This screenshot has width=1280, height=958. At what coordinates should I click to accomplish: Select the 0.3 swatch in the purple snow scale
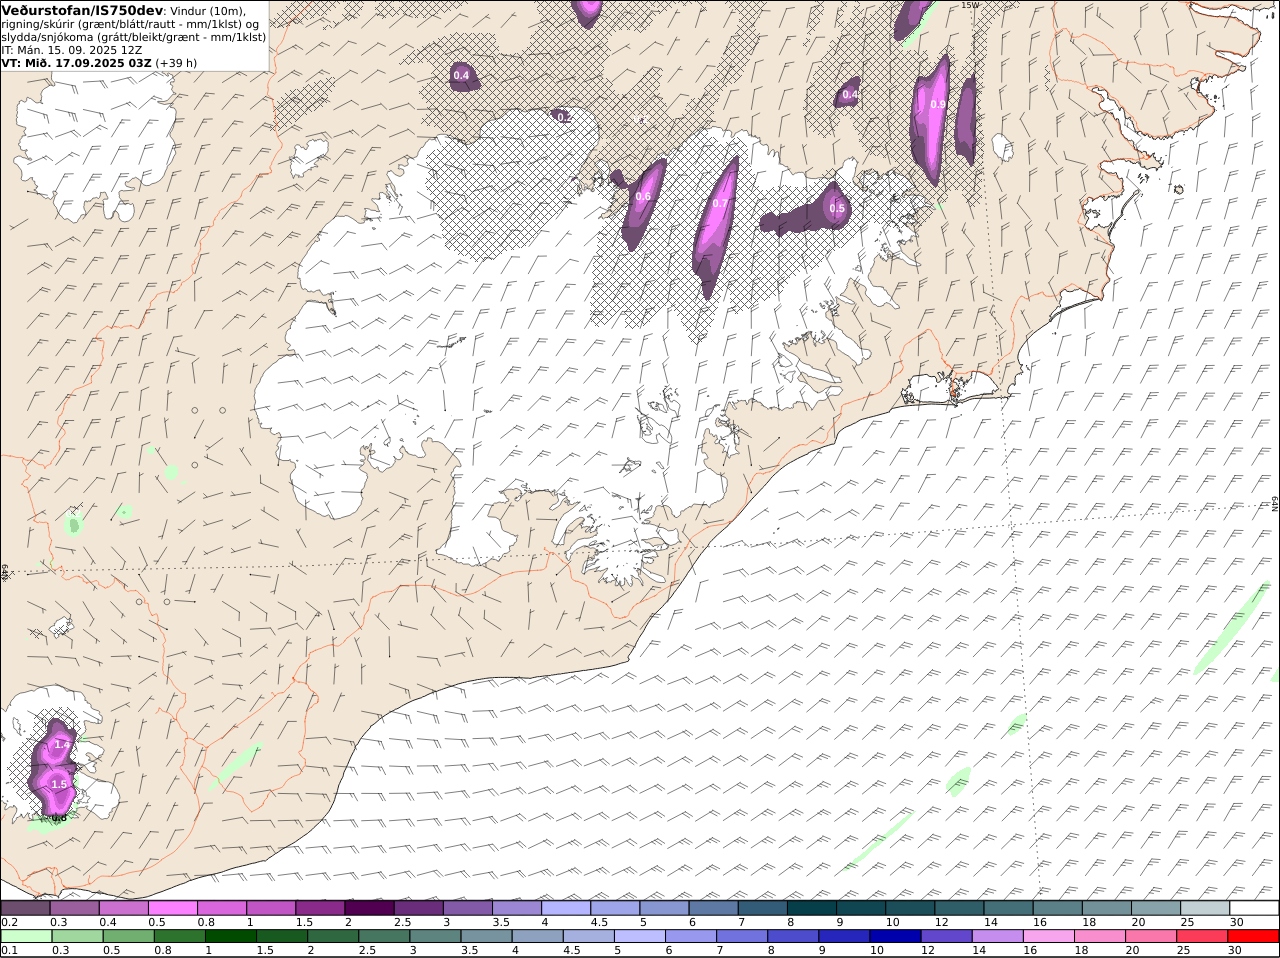tap(74, 908)
